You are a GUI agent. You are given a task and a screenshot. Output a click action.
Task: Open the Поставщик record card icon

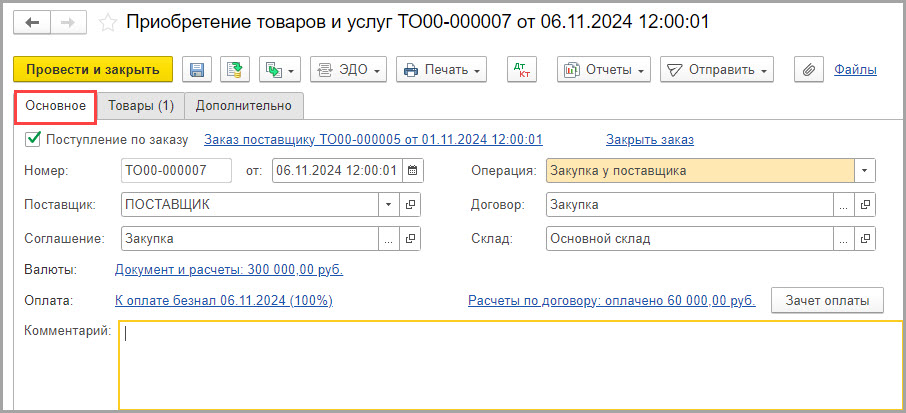(x=410, y=204)
